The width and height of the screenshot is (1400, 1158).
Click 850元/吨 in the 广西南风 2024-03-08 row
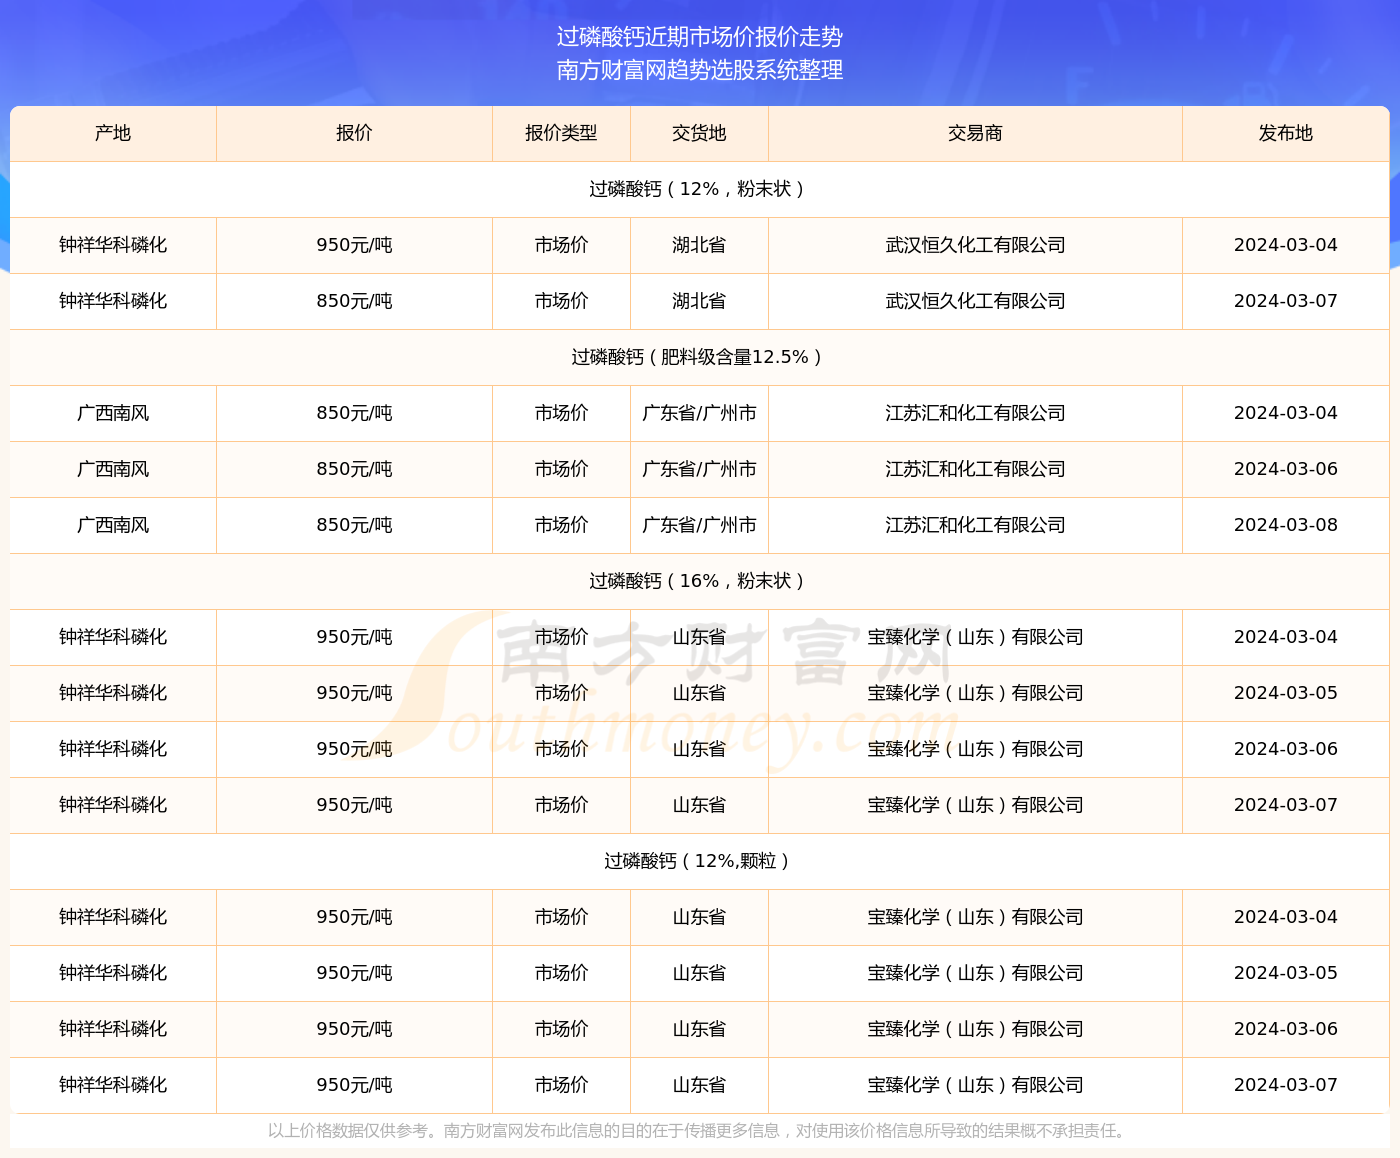354,525
